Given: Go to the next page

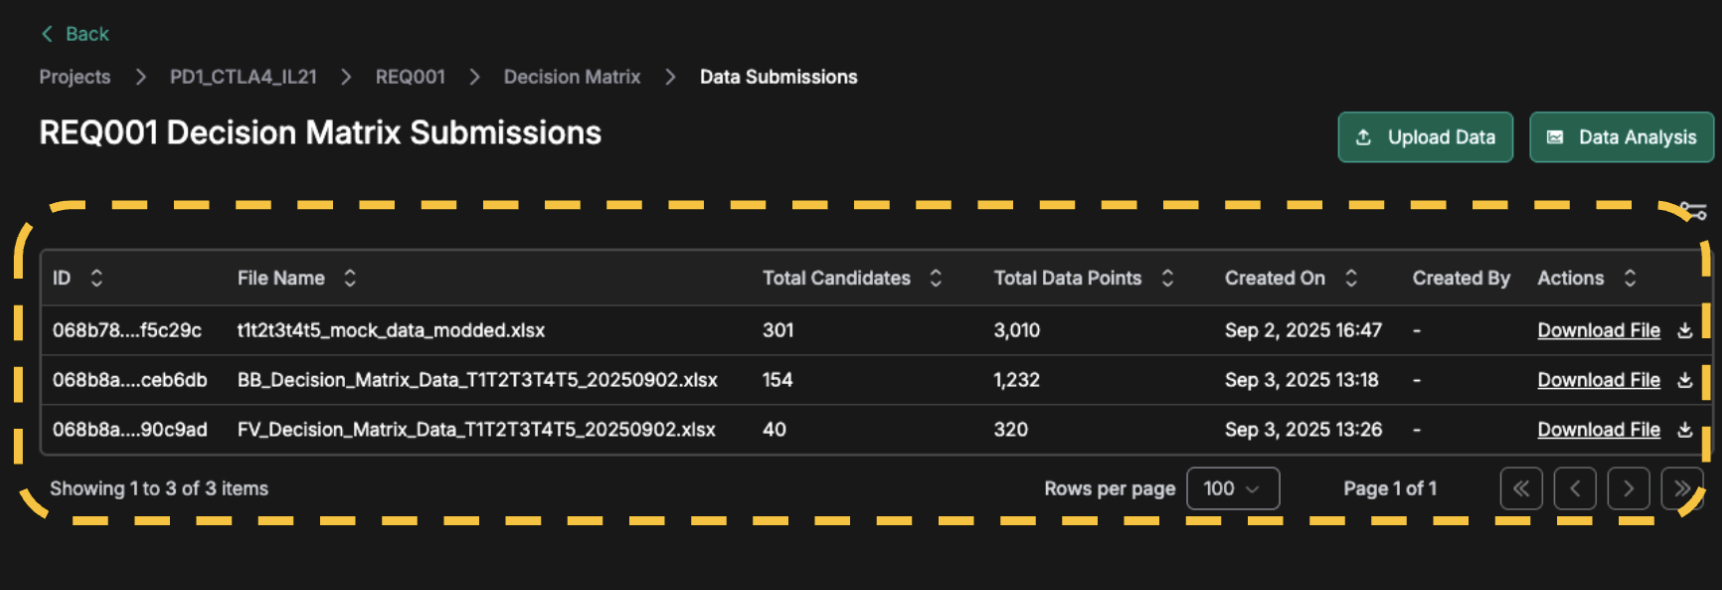Looking at the screenshot, I should pos(1628,489).
